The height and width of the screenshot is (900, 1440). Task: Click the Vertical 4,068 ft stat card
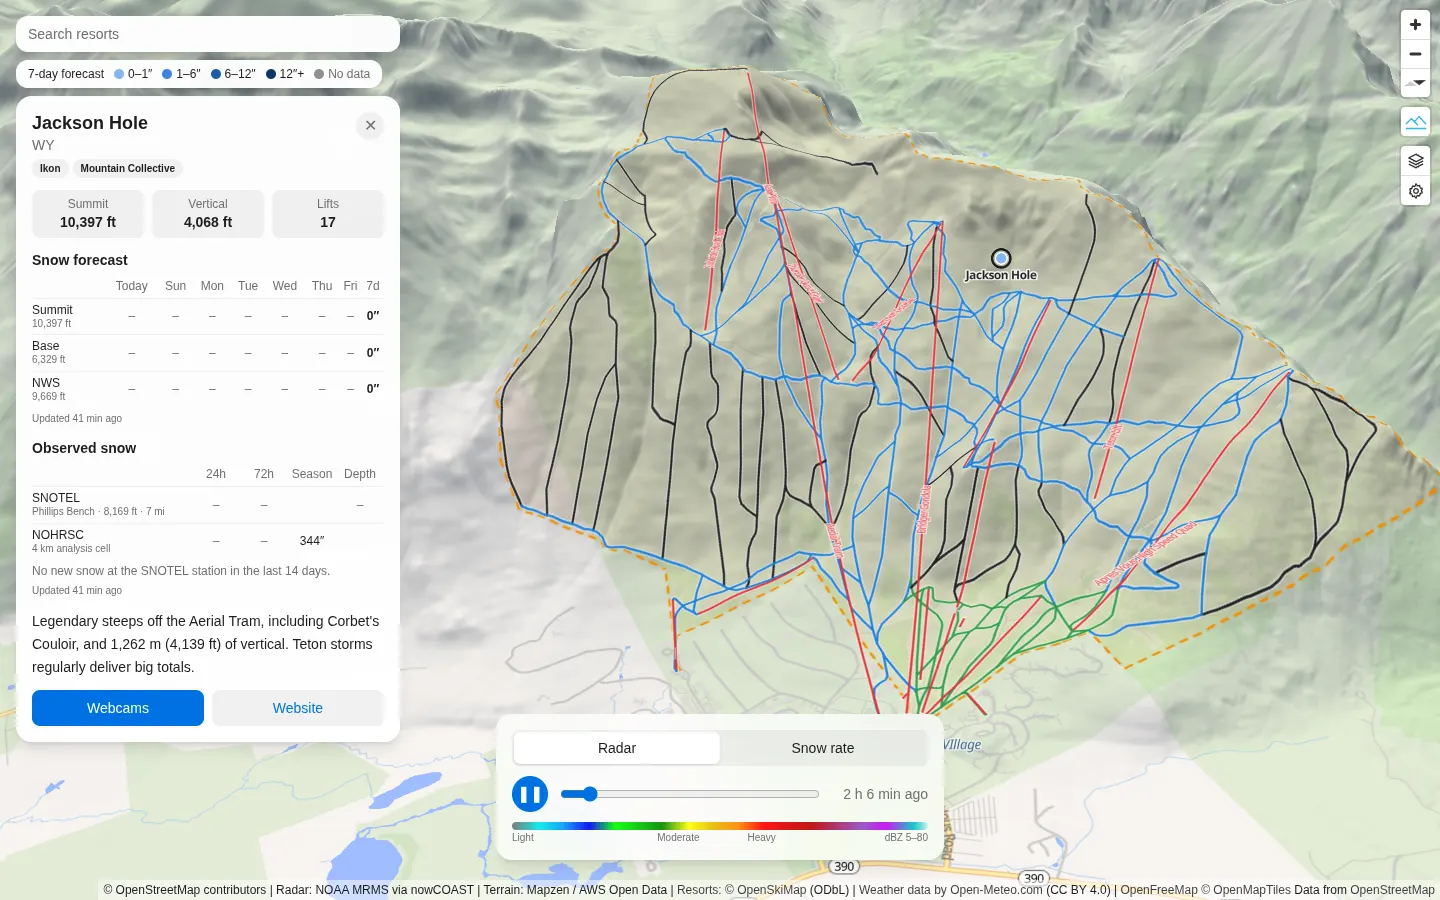208,214
